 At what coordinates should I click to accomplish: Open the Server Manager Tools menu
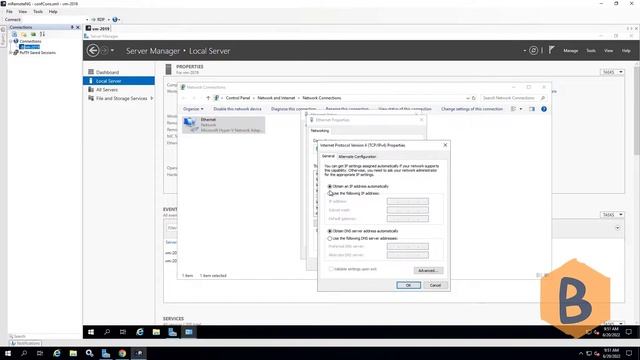click(591, 51)
